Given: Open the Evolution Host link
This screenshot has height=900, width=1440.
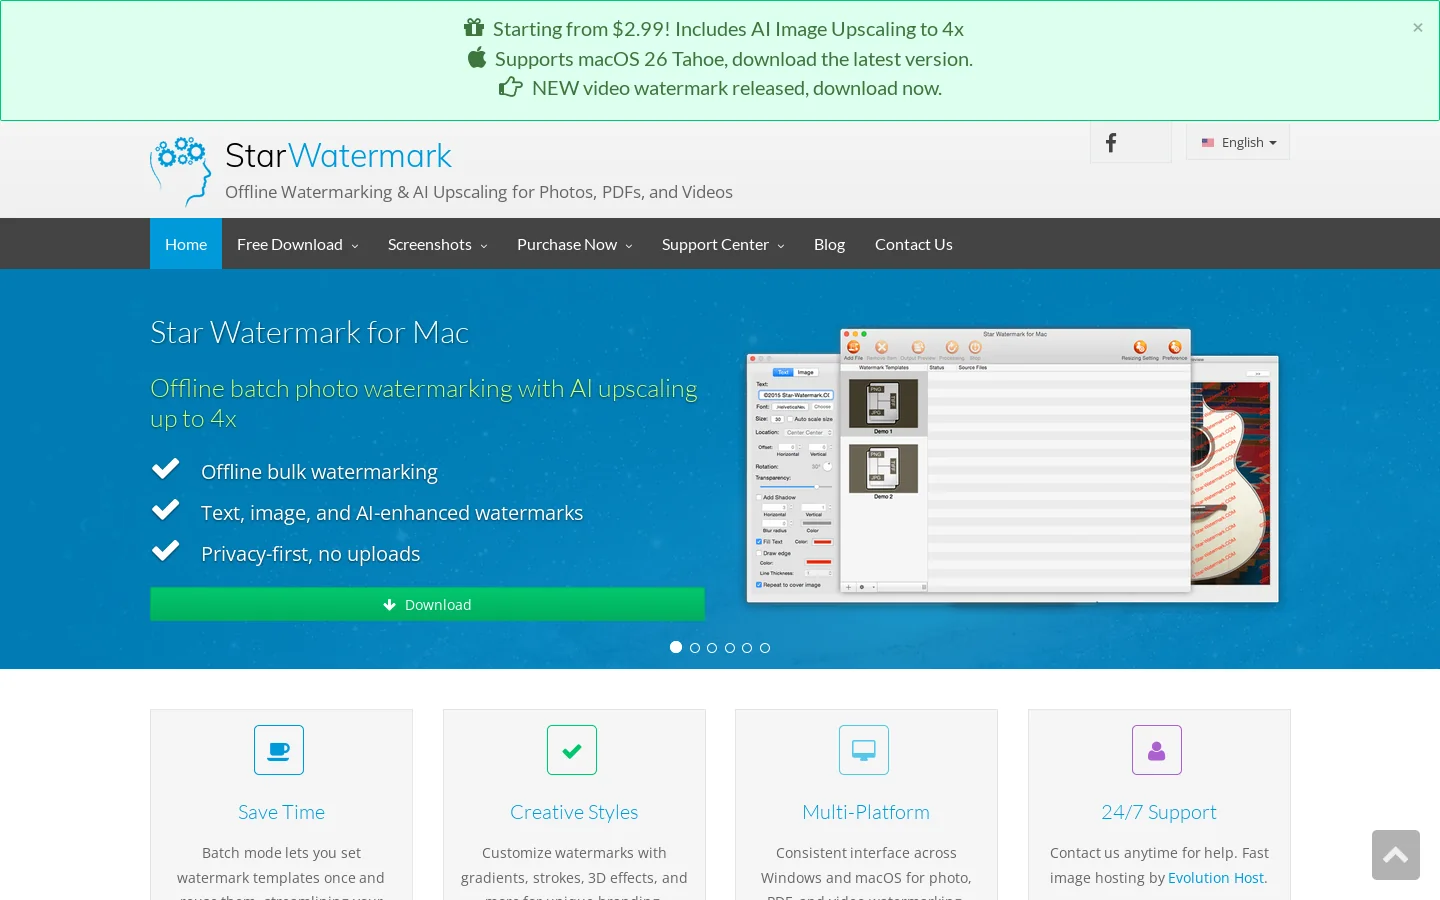Looking at the screenshot, I should tap(1216, 878).
